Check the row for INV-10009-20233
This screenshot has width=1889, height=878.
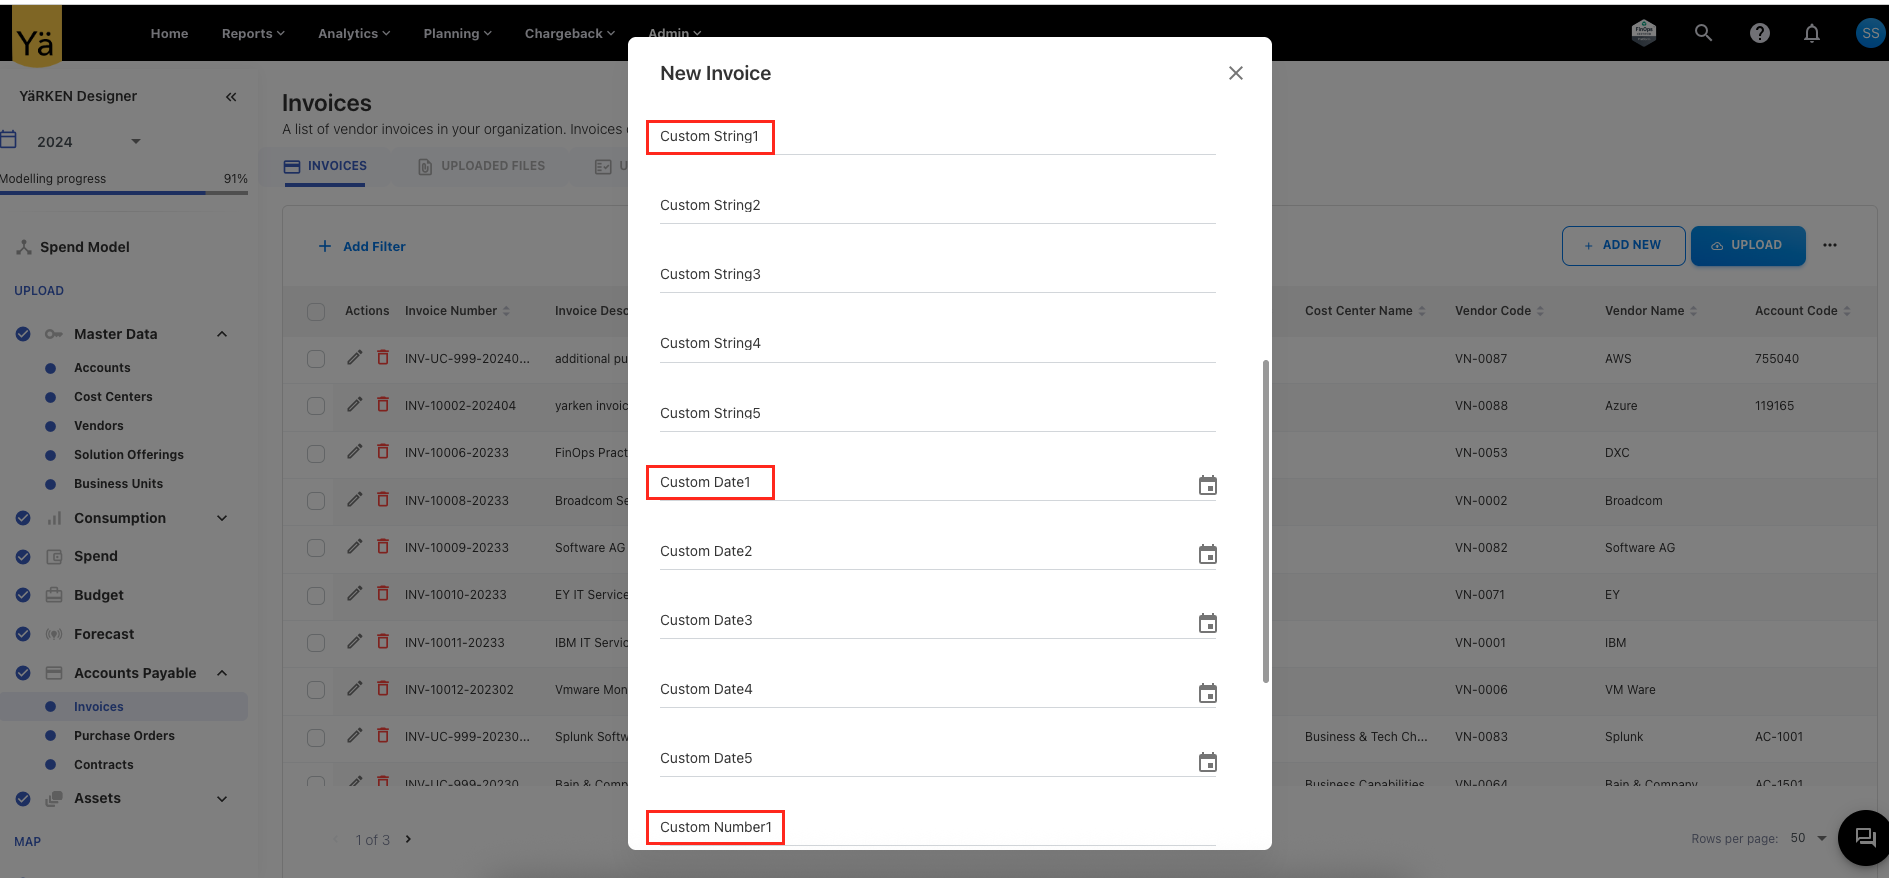(x=316, y=548)
